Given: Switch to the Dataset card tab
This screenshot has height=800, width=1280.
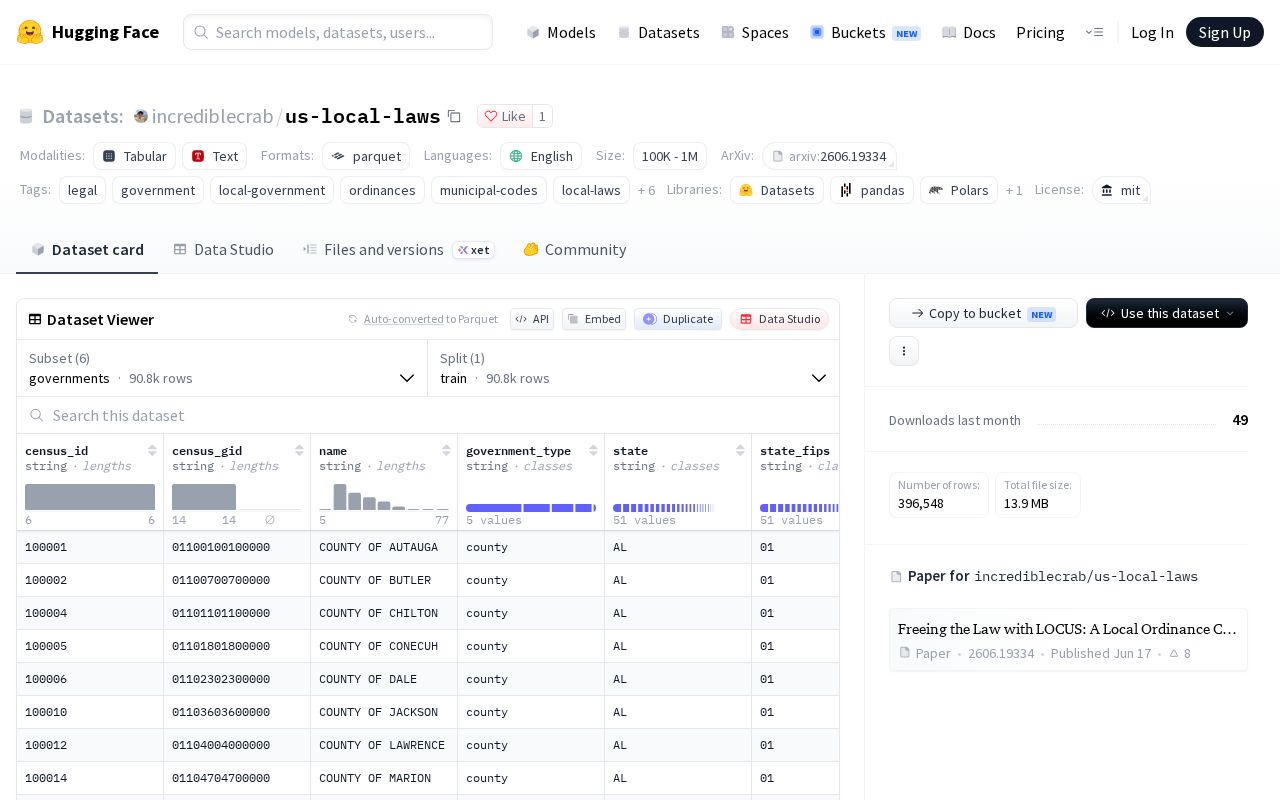Looking at the screenshot, I should pos(87,249).
